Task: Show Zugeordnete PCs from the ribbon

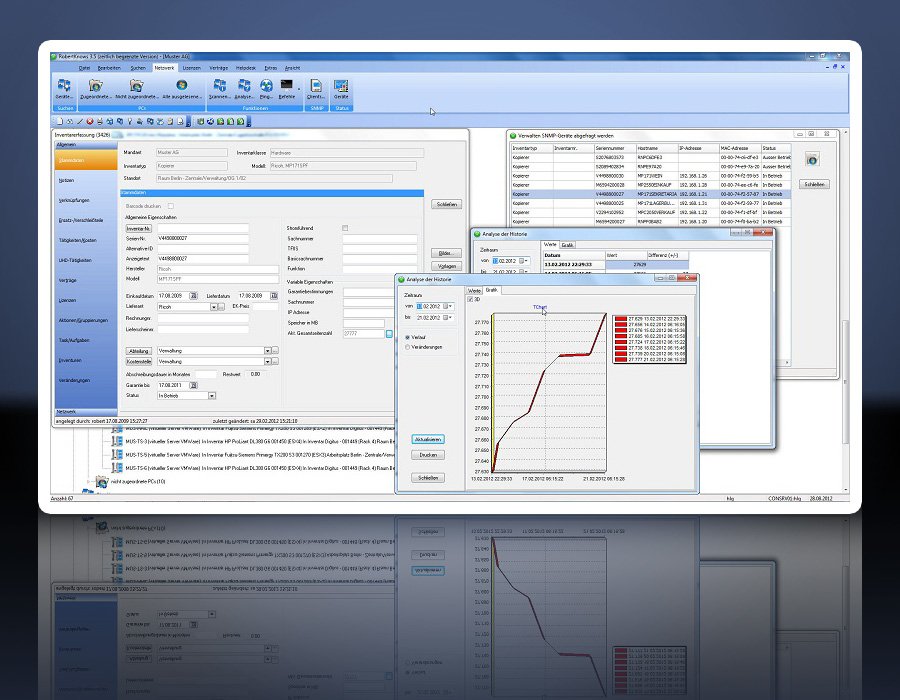Action: tap(95, 89)
